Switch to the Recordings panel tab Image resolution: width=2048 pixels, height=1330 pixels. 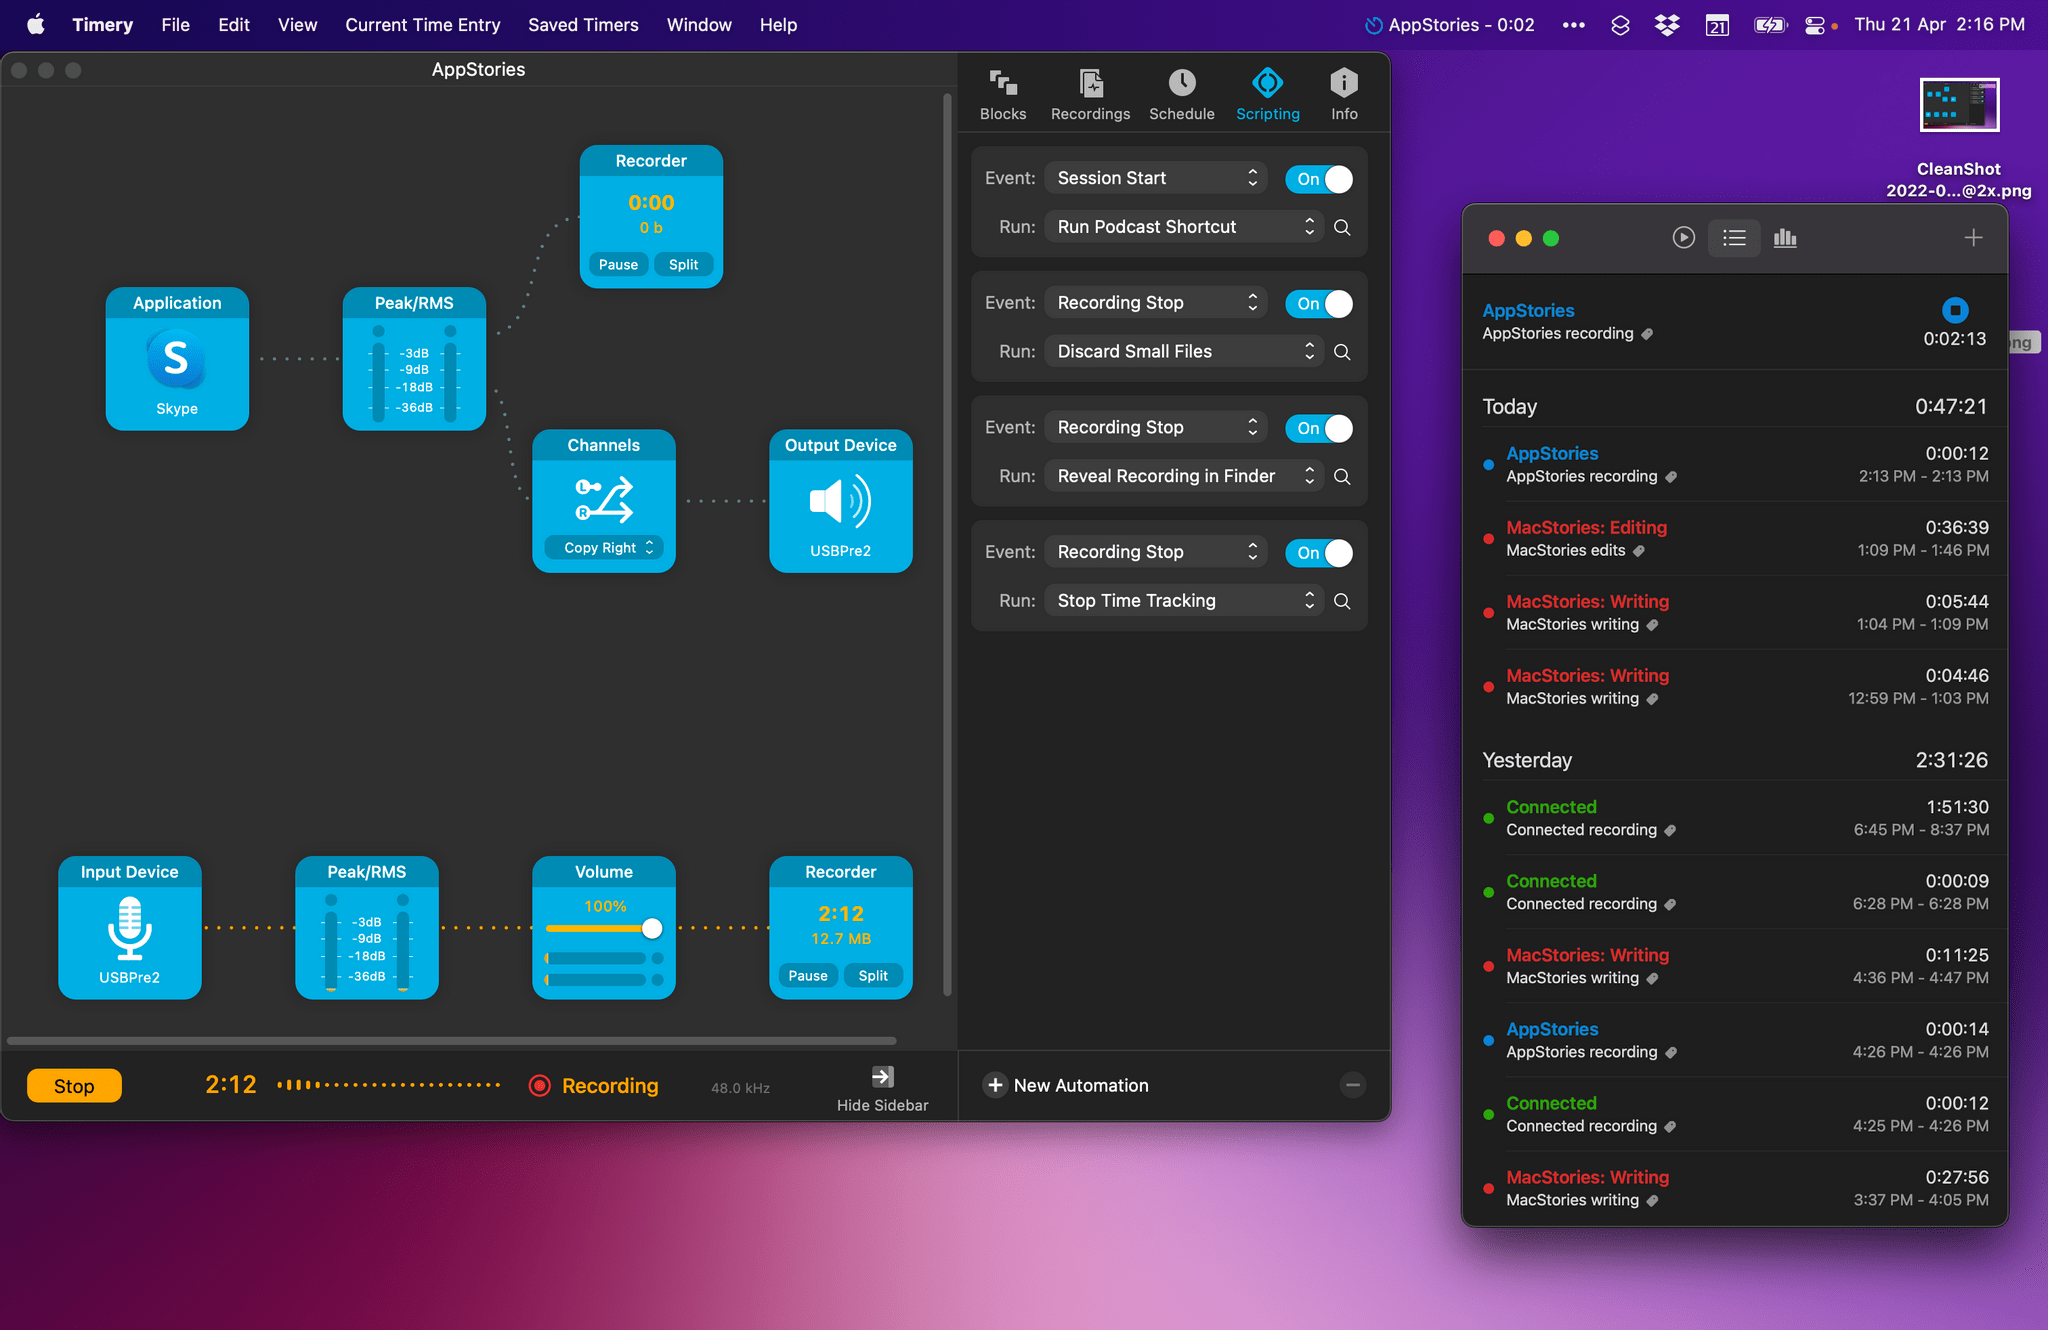pos(1091,93)
